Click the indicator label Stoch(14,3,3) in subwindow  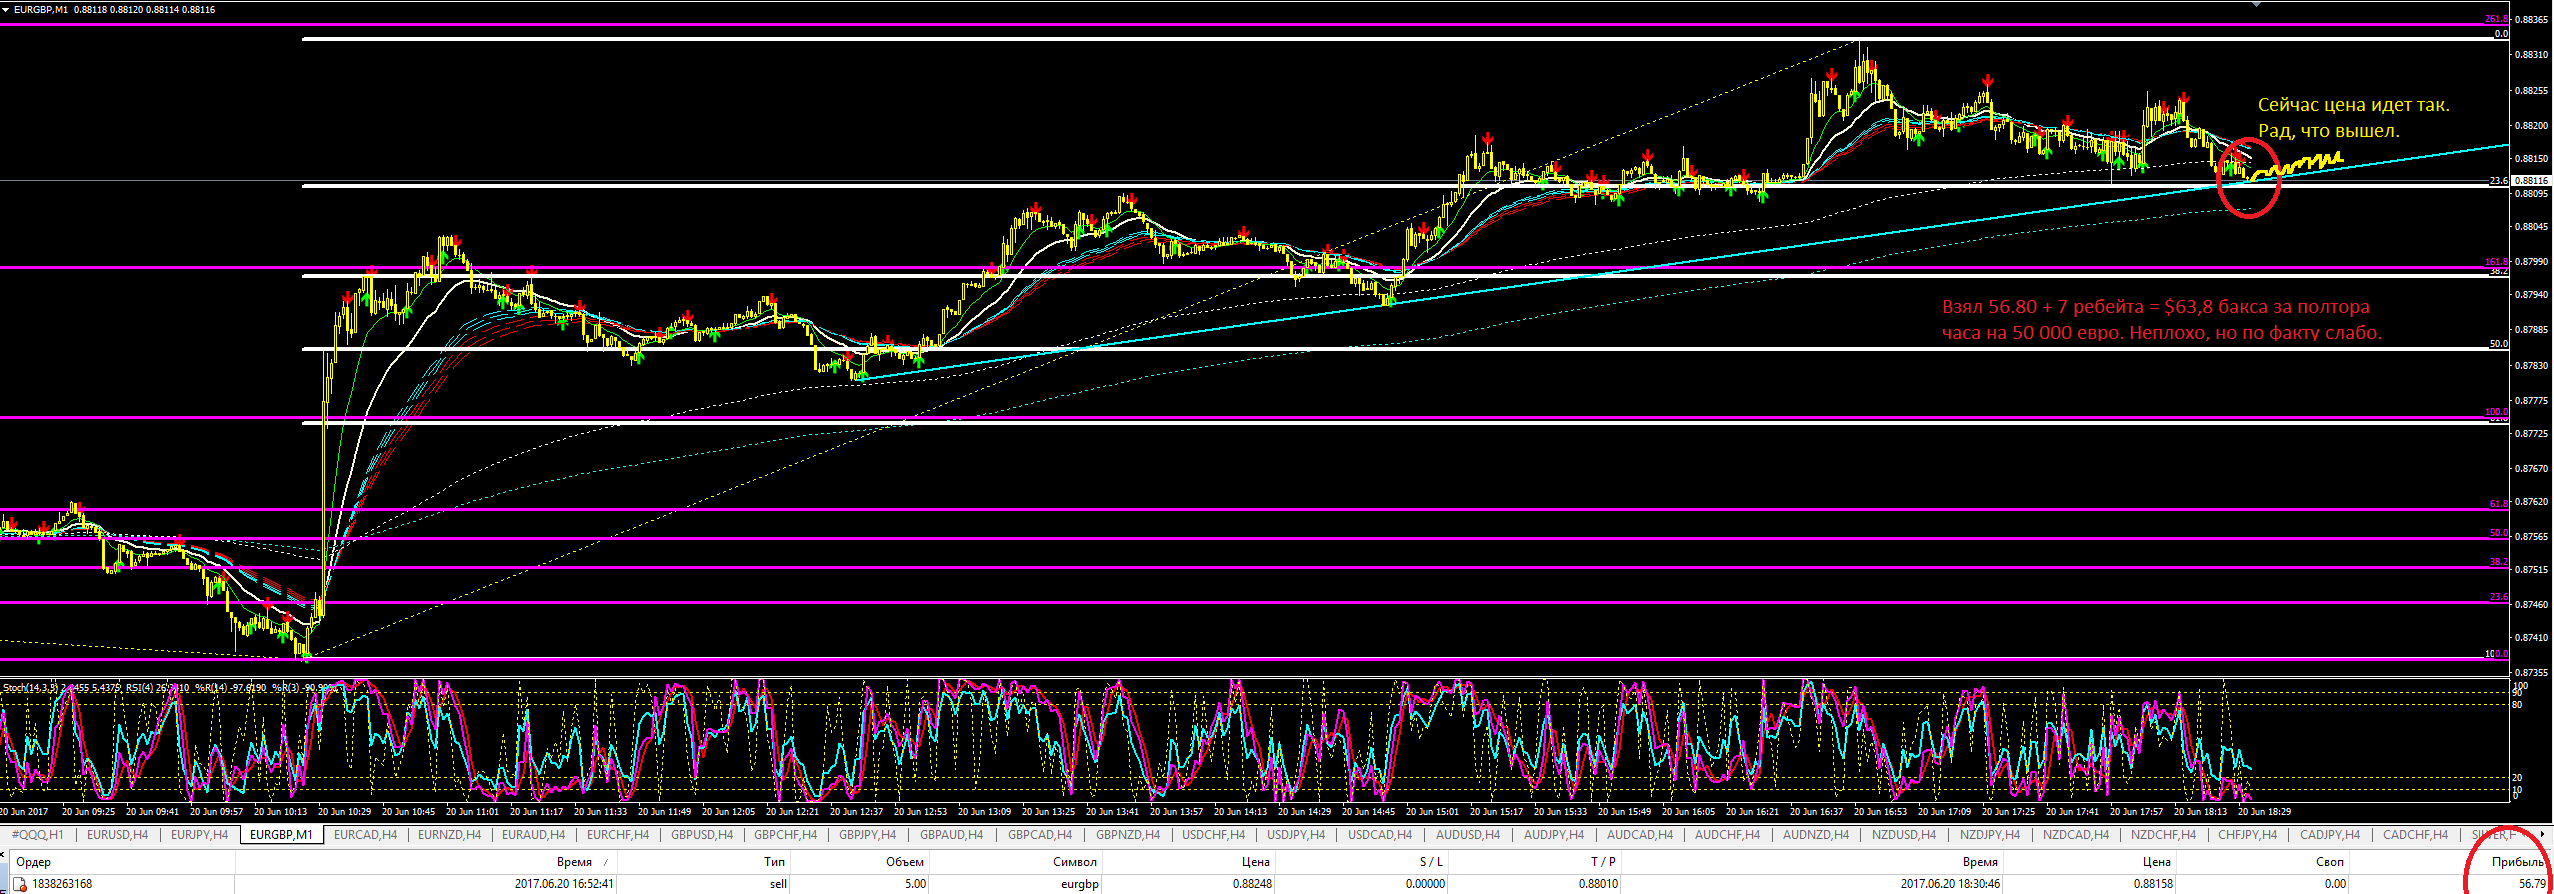(30, 688)
